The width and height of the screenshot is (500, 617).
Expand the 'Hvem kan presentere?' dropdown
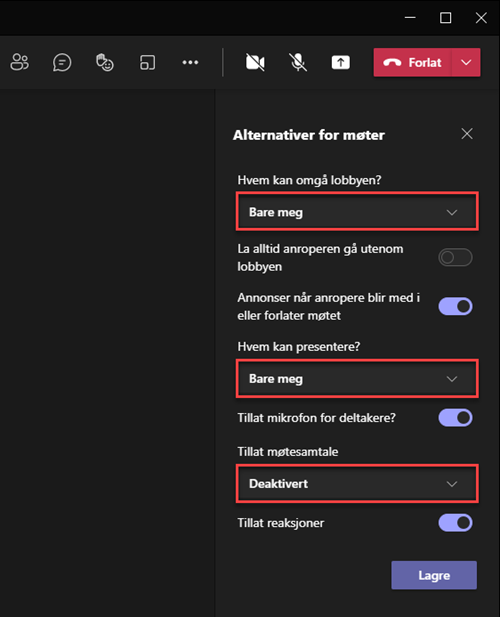[357, 378]
